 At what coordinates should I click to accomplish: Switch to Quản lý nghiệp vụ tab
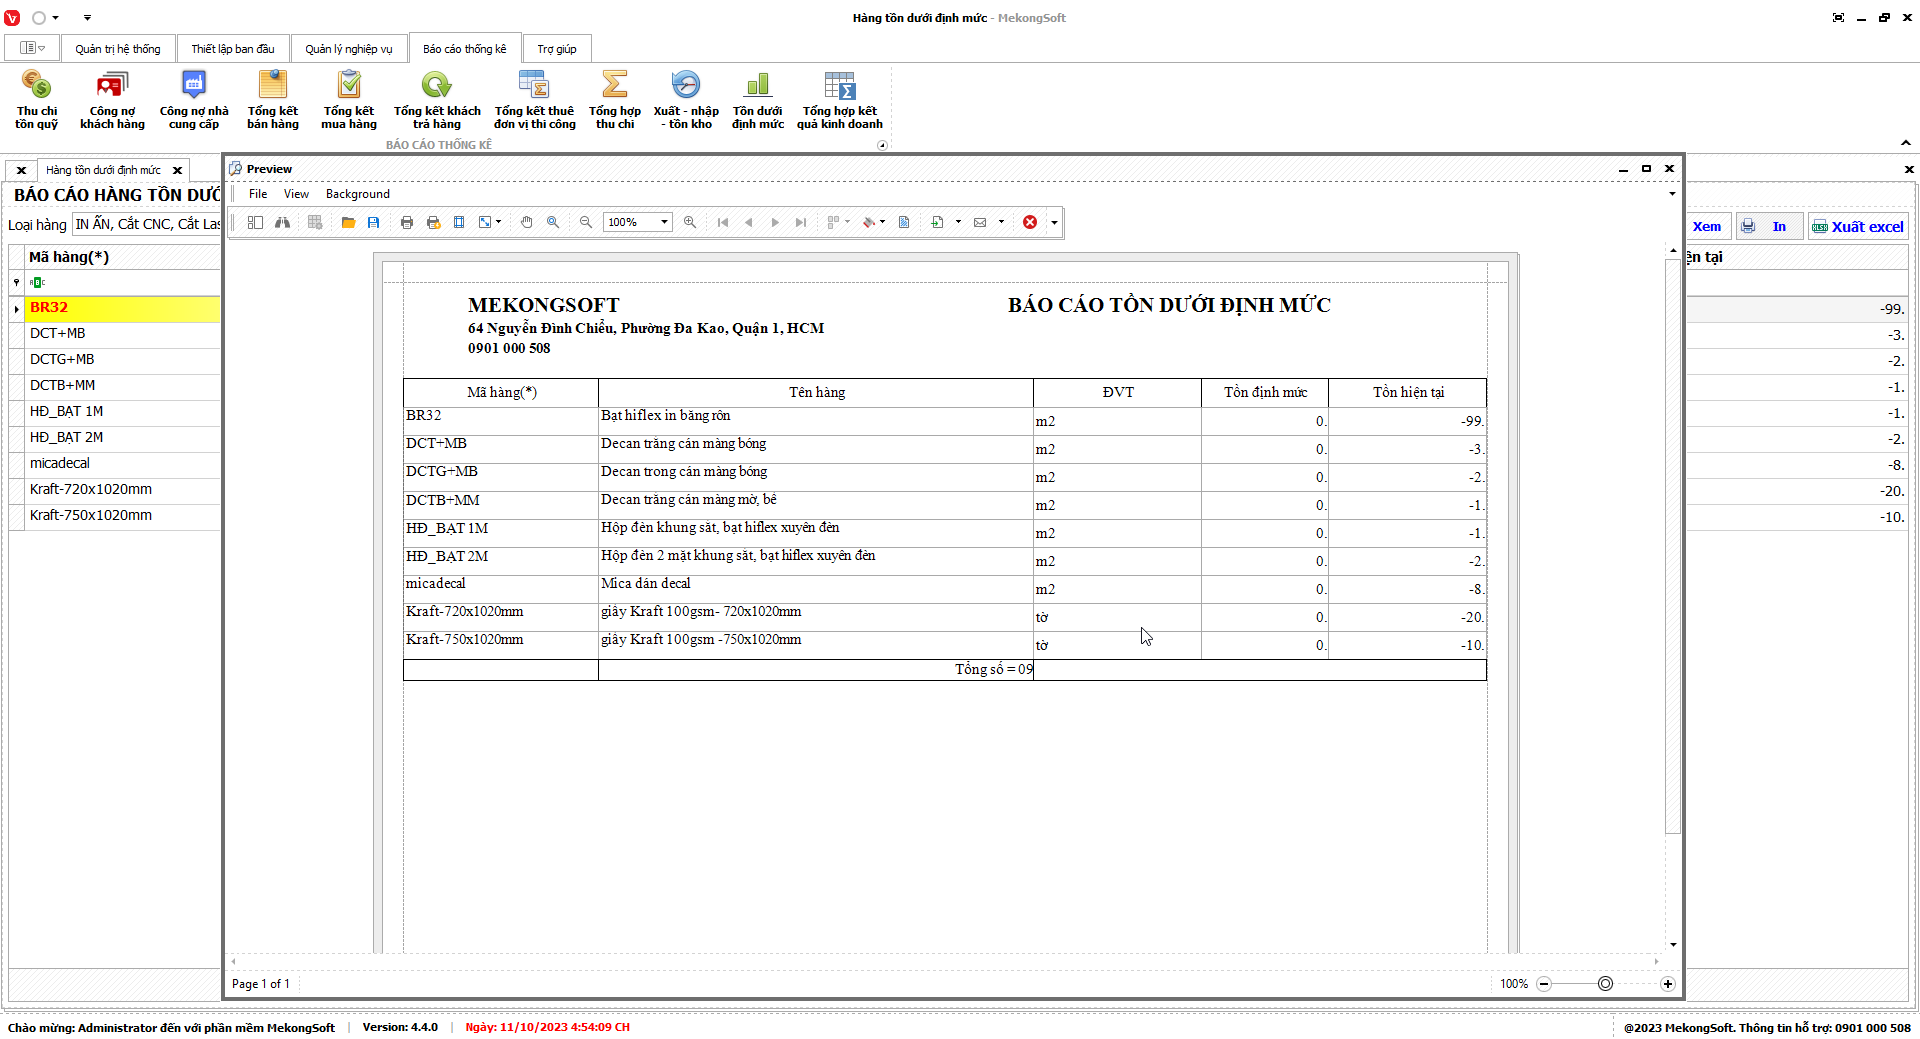coord(348,49)
